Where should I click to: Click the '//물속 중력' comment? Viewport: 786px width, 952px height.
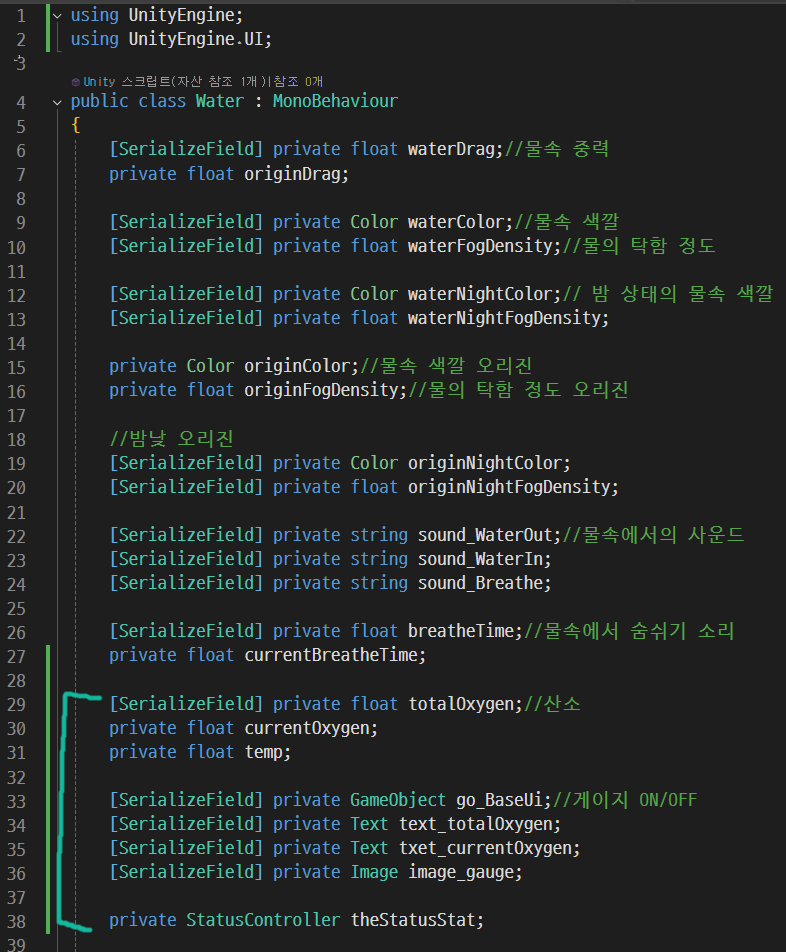pos(557,149)
